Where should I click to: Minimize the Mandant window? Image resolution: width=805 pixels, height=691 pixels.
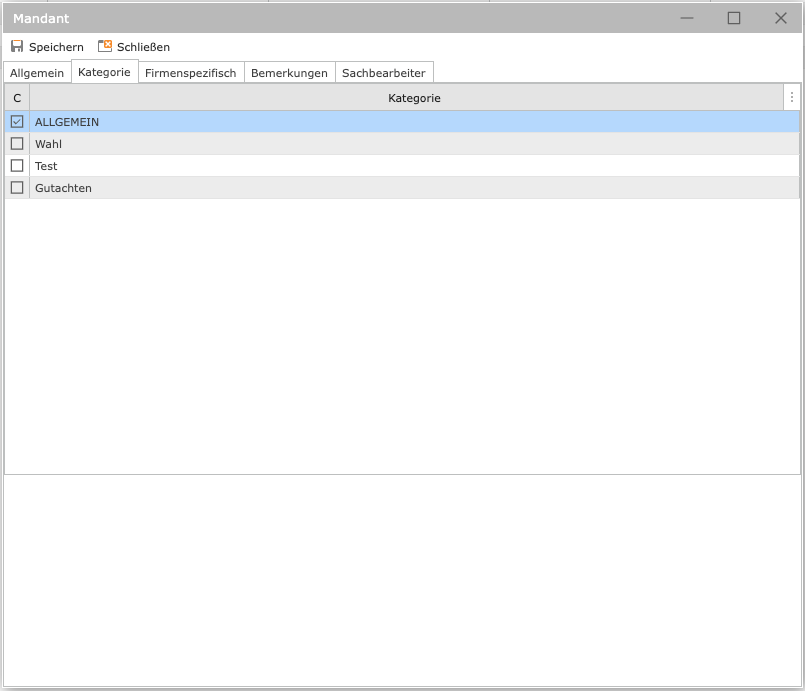tap(687, 18)
